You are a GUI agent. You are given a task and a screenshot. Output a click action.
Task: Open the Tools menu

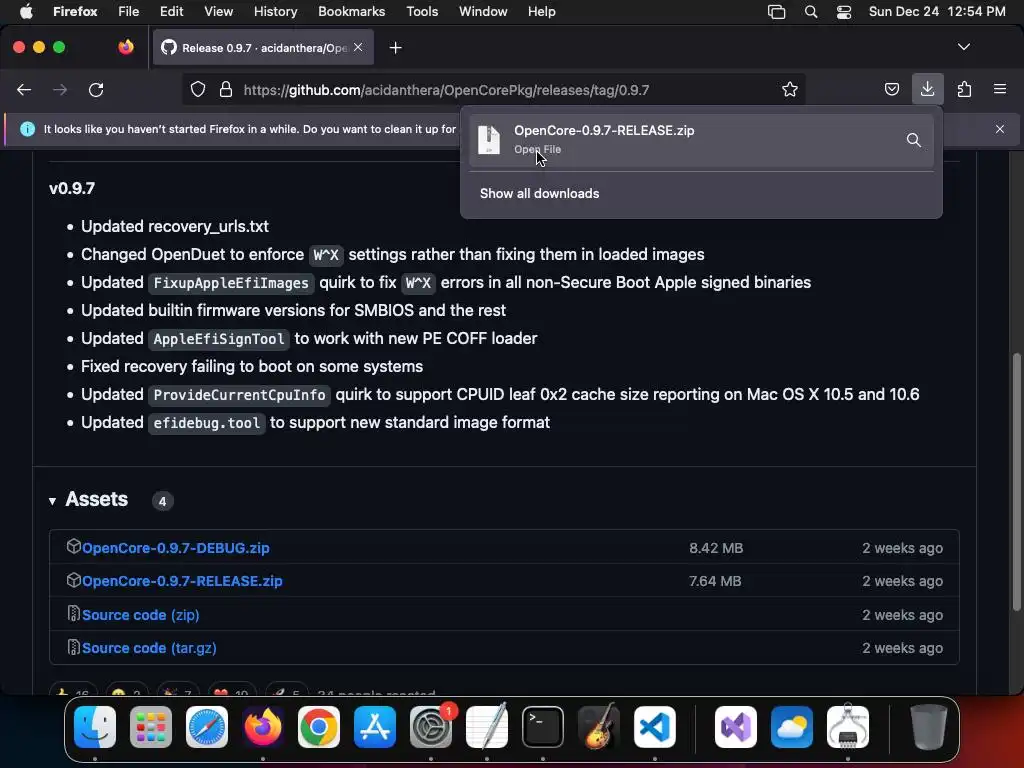click(x=422, y=11)
